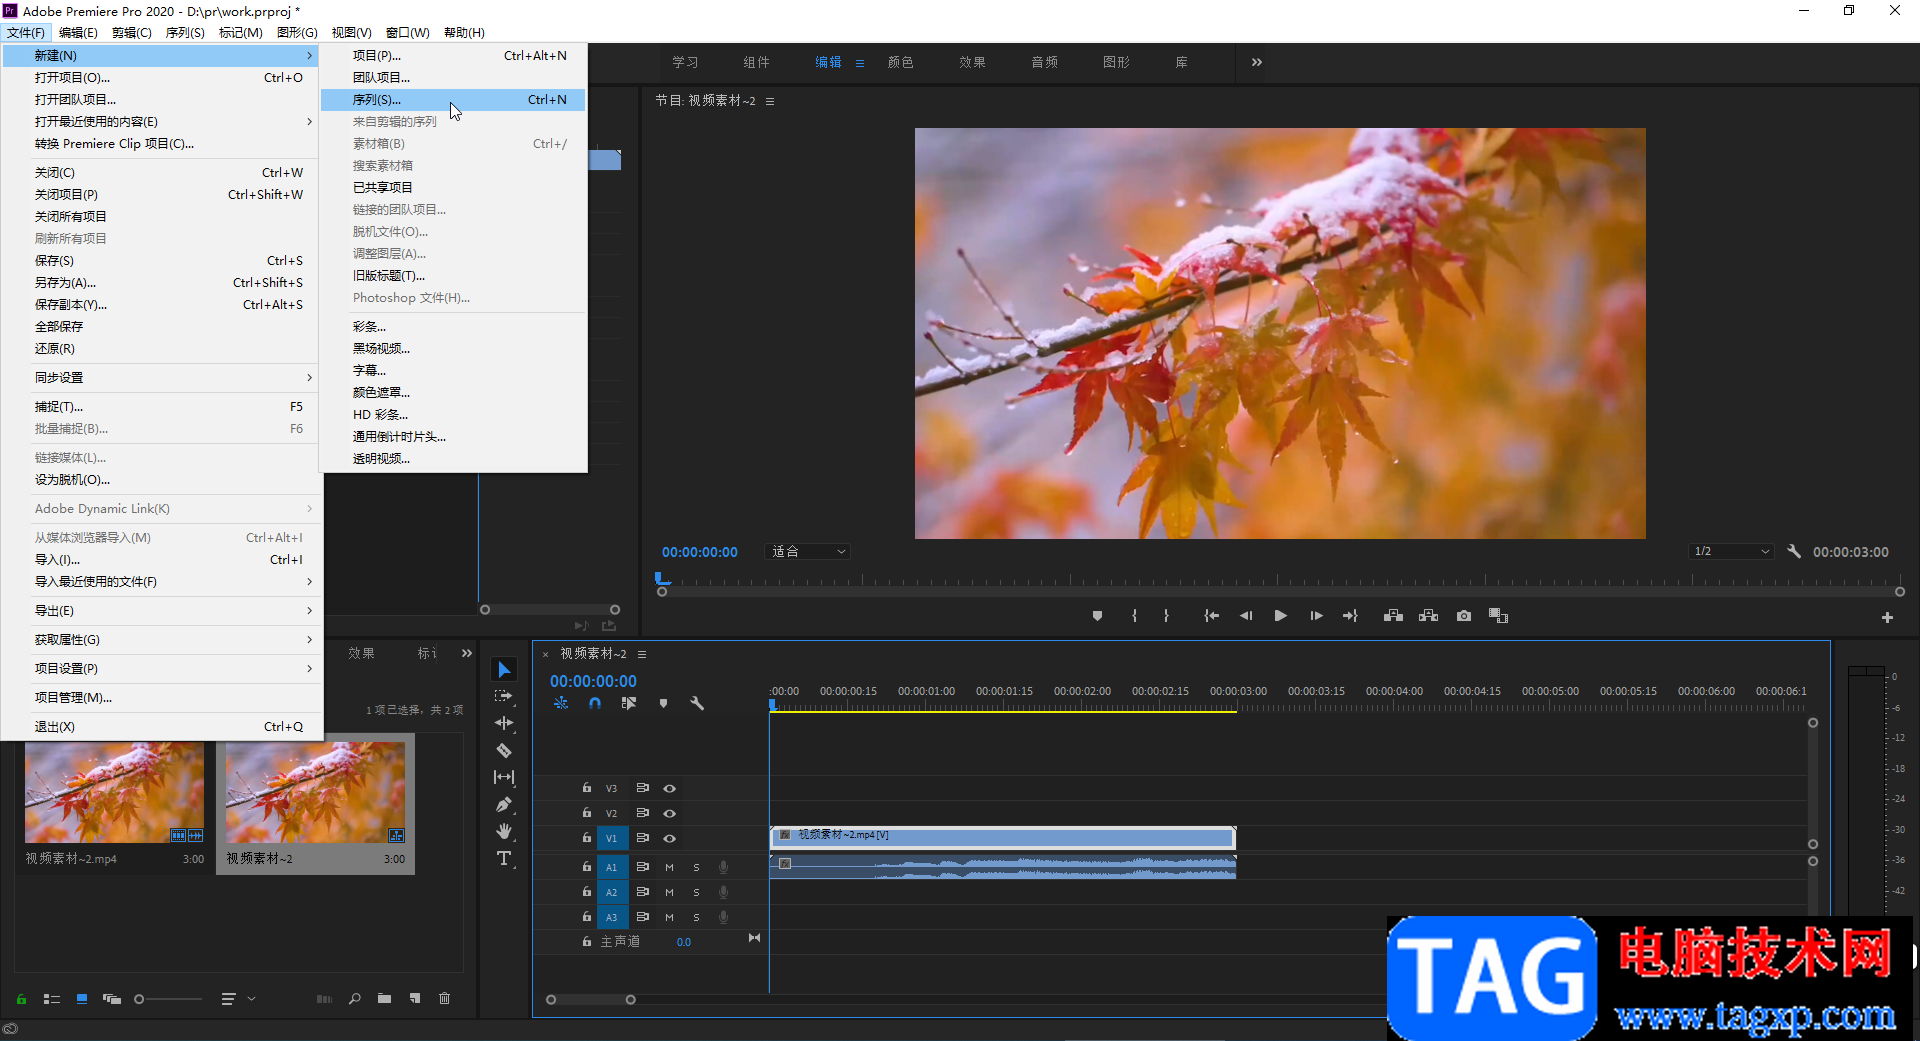Open the playback resolution 1/2 dropdown
1920x1041 pixels.
point(1732,551)
